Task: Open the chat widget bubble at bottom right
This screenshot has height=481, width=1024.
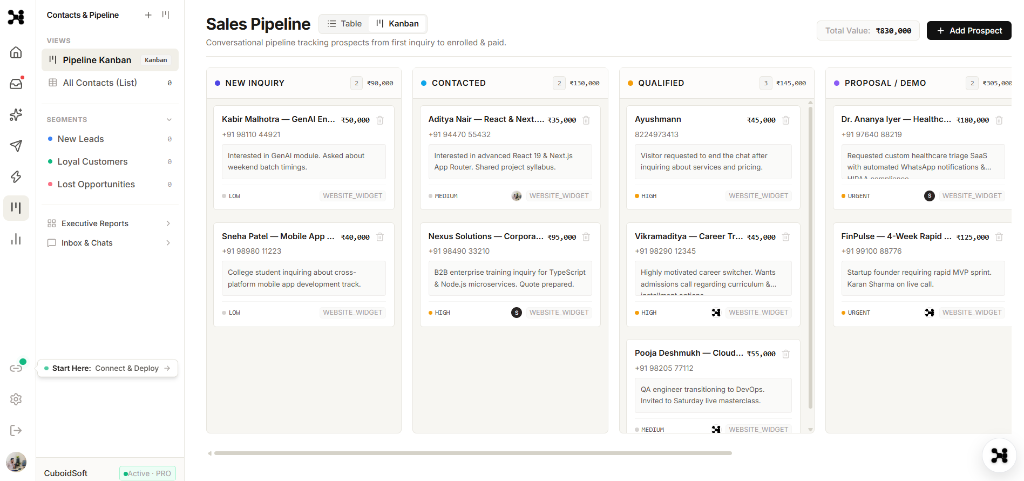Action: (x=999, y=456)
